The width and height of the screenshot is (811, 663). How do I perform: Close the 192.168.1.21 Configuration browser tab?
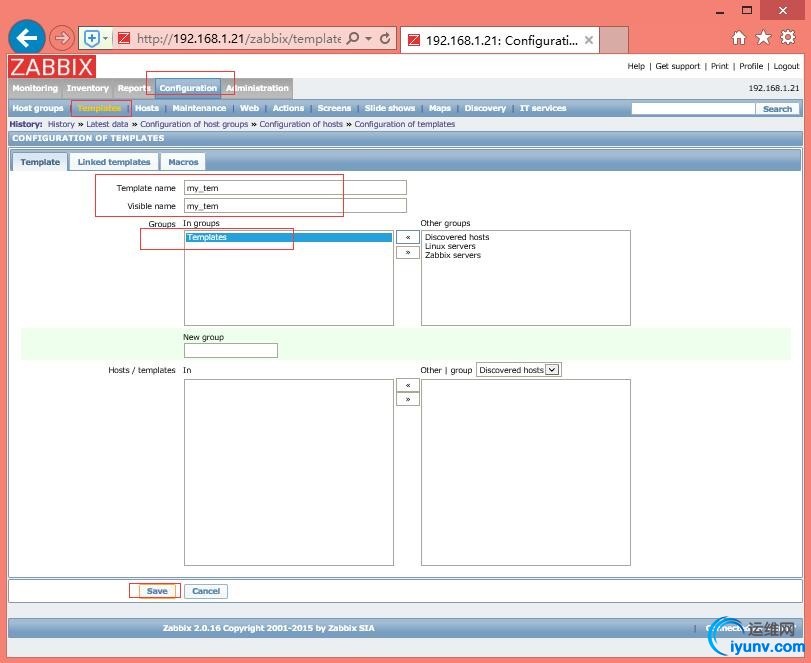589,40
